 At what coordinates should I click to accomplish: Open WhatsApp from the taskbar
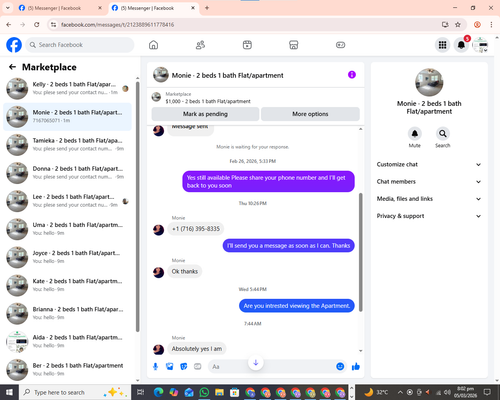pos(204,392)
